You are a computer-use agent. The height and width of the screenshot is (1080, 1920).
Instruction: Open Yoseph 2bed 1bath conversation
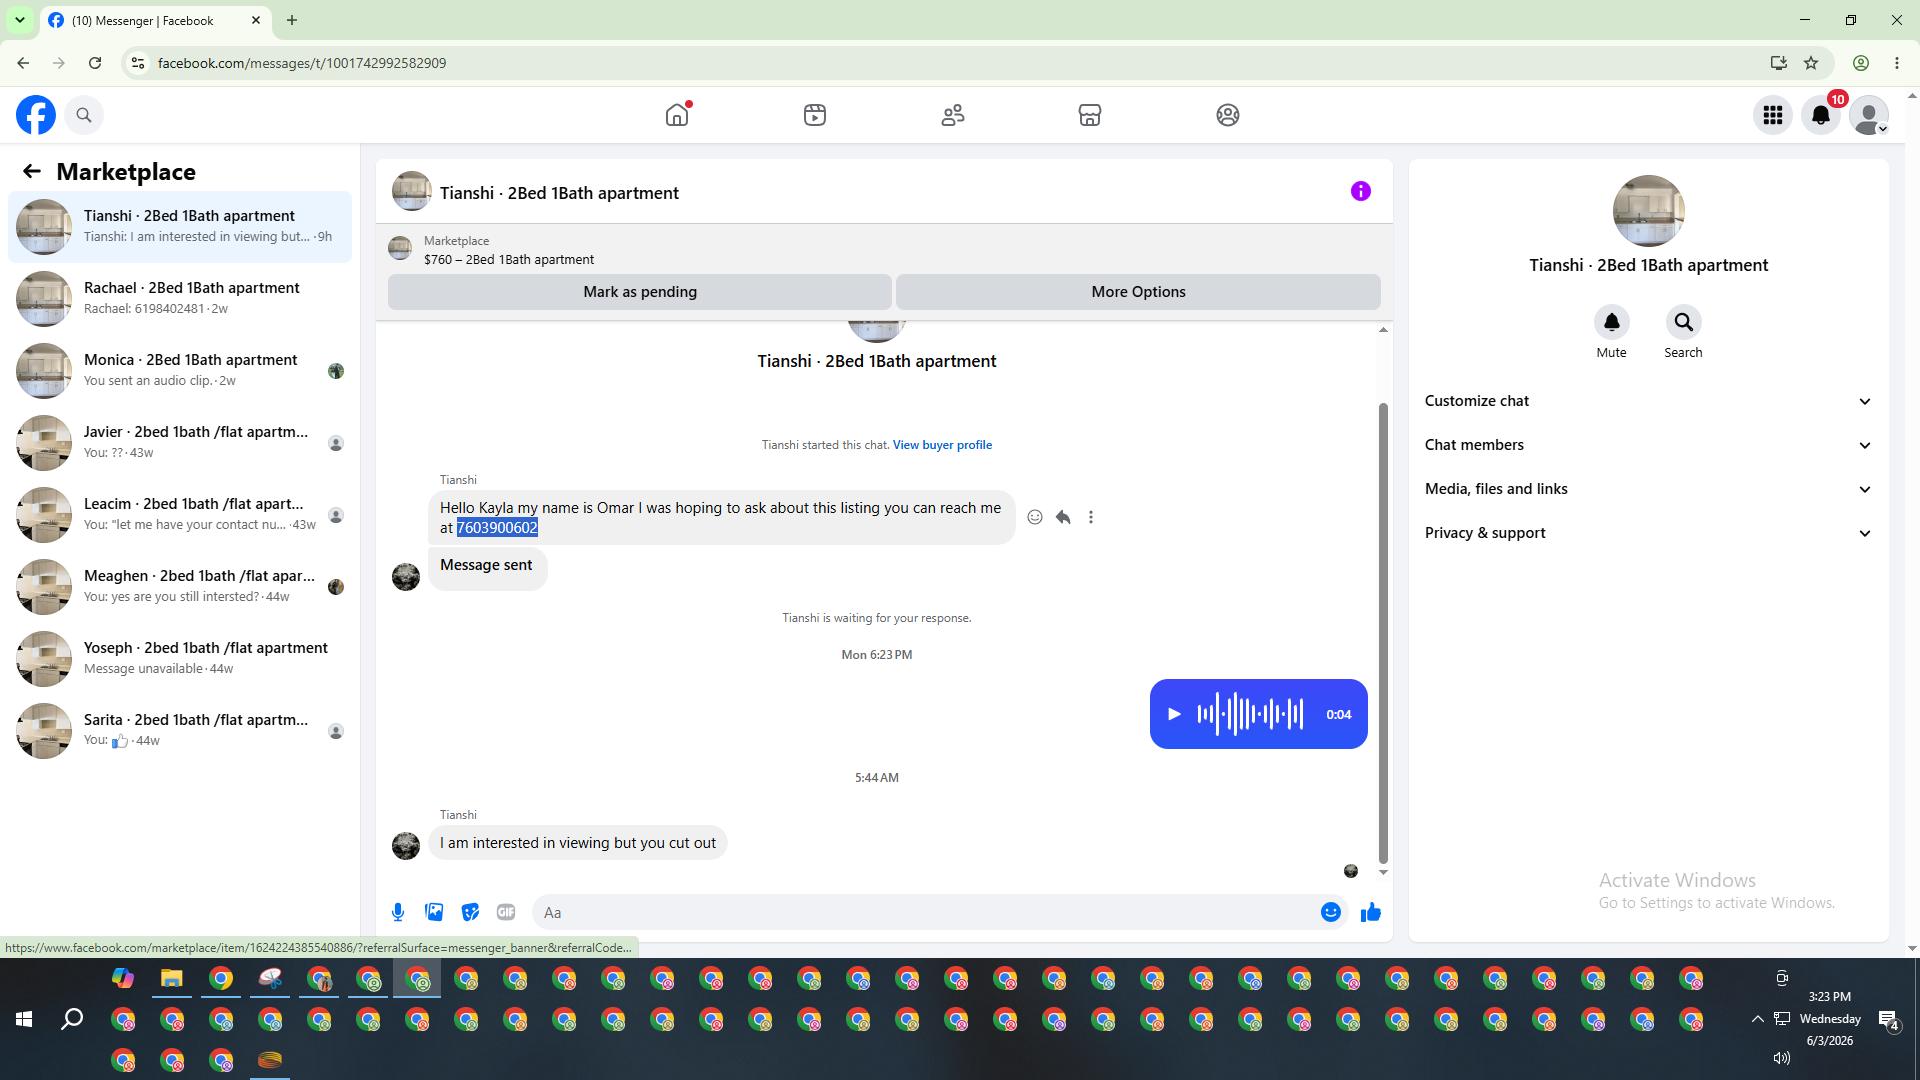[180, 659]
